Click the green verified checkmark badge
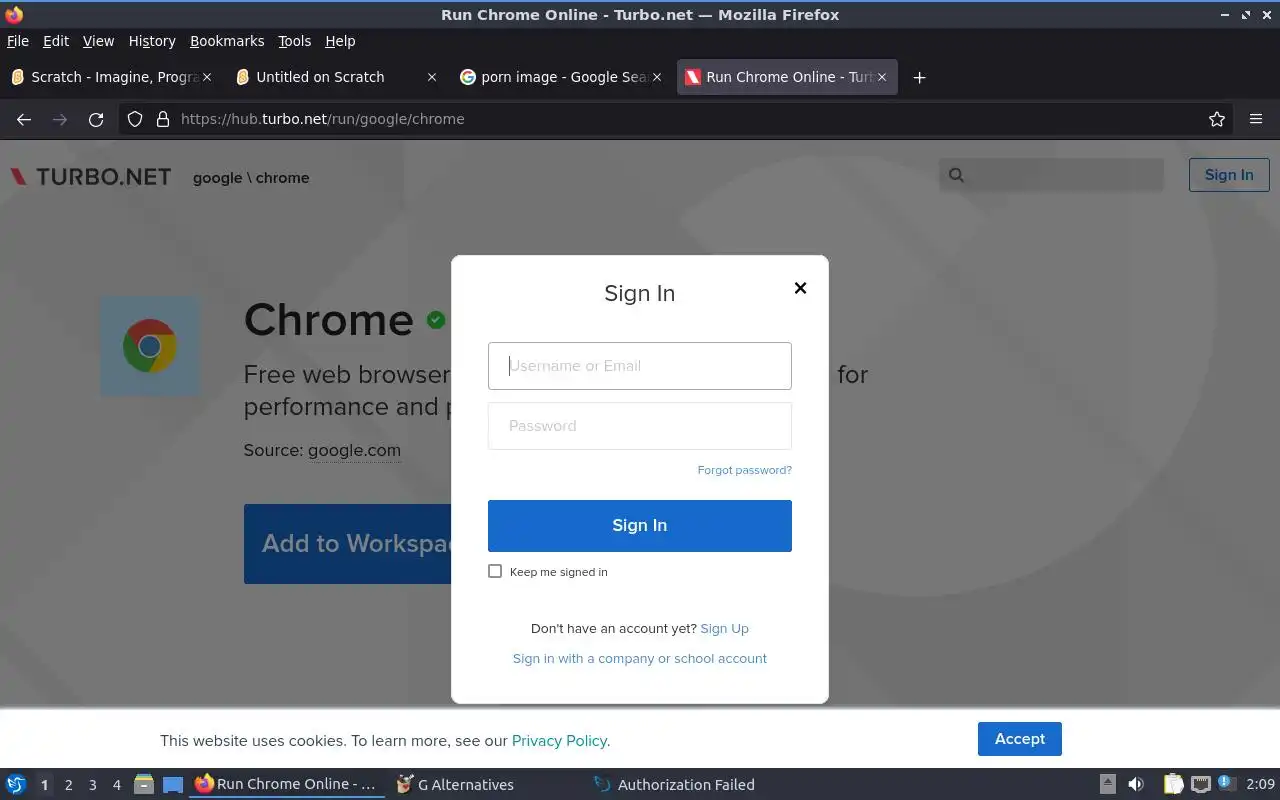1280x800 pixels. (436, 320)
